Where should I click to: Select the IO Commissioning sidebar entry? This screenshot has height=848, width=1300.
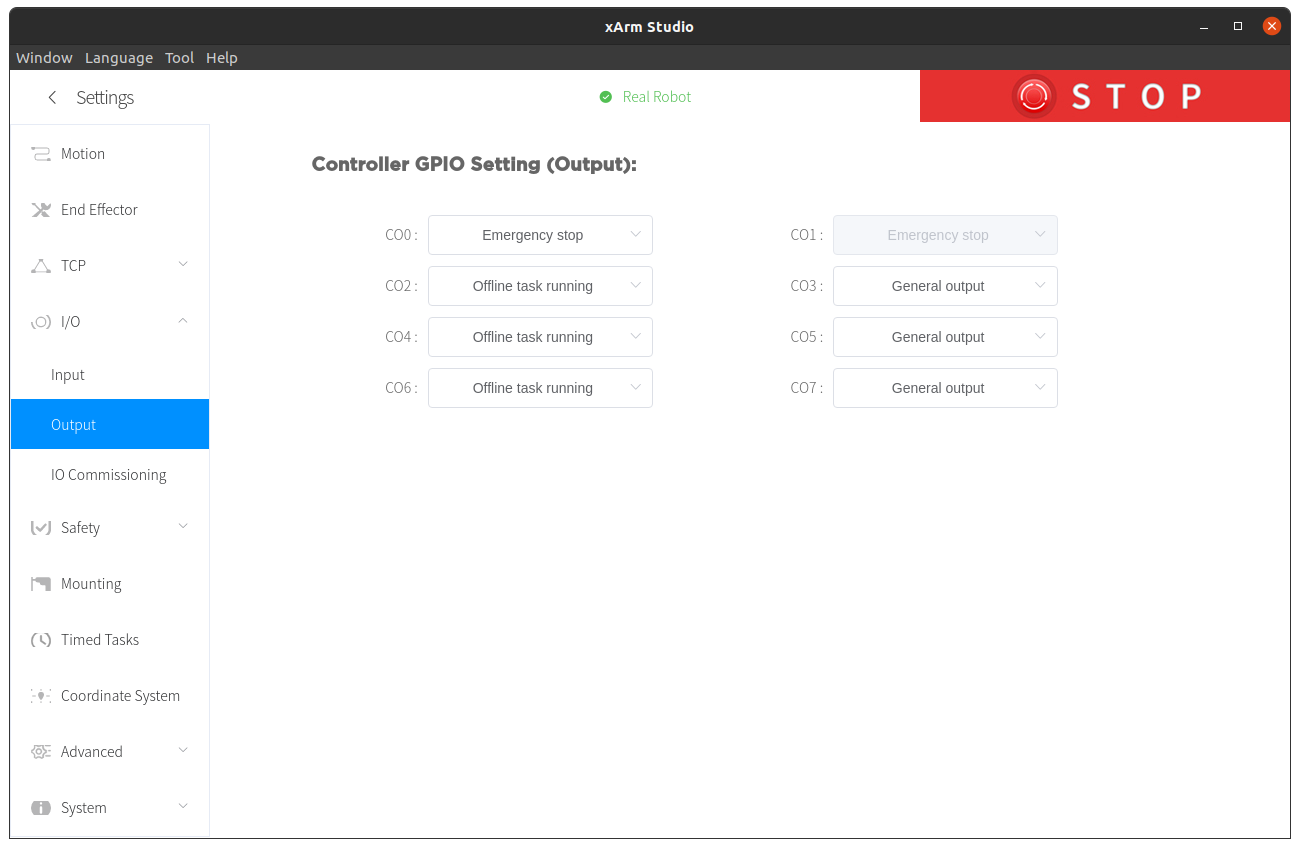[108, 474]
